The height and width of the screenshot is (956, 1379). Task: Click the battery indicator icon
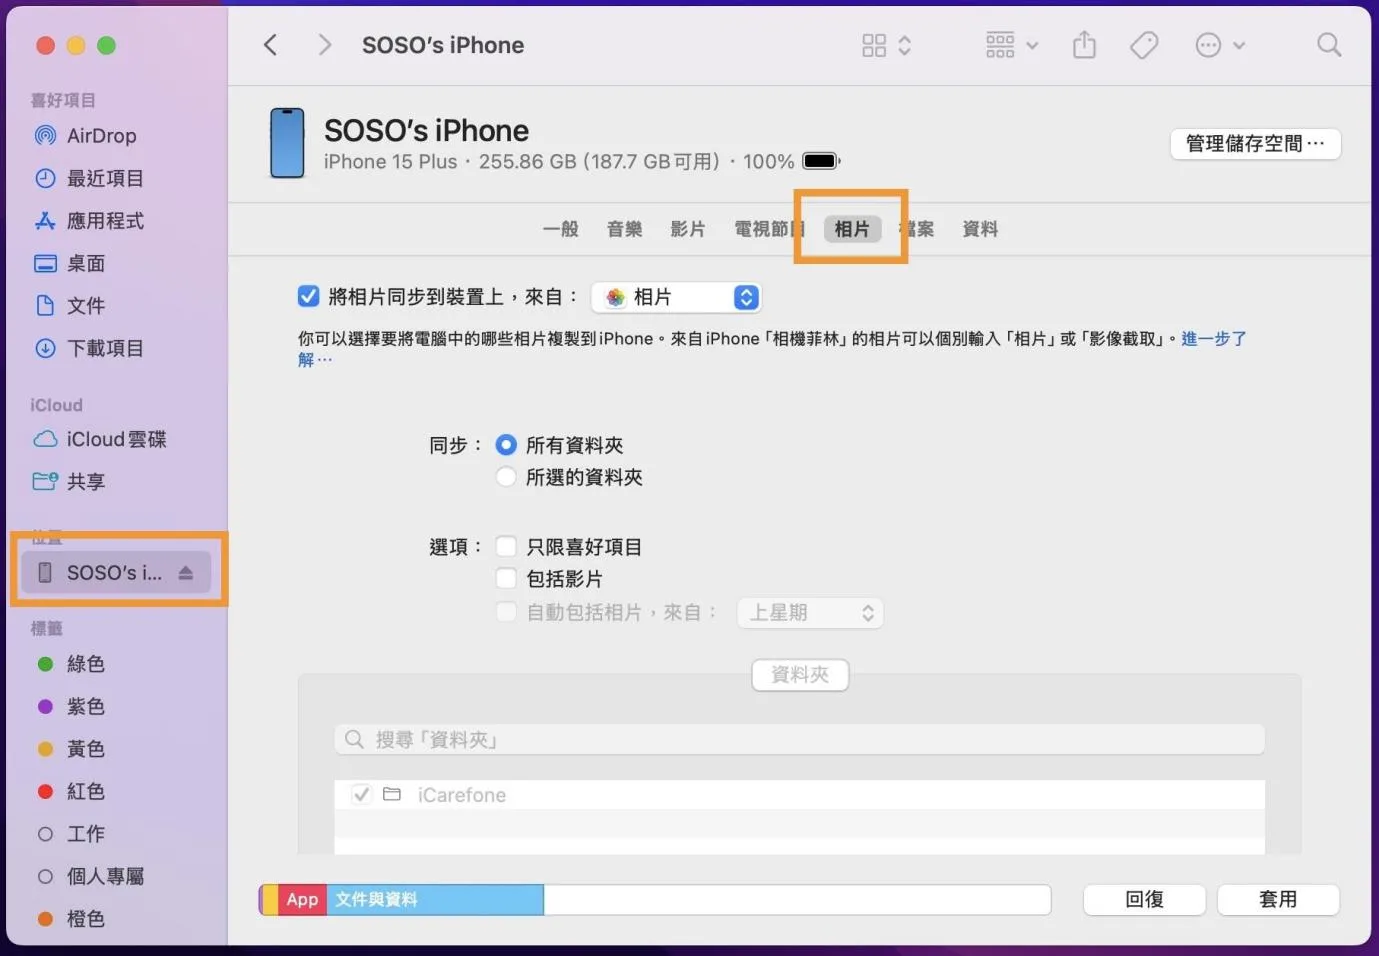point(821,161)
